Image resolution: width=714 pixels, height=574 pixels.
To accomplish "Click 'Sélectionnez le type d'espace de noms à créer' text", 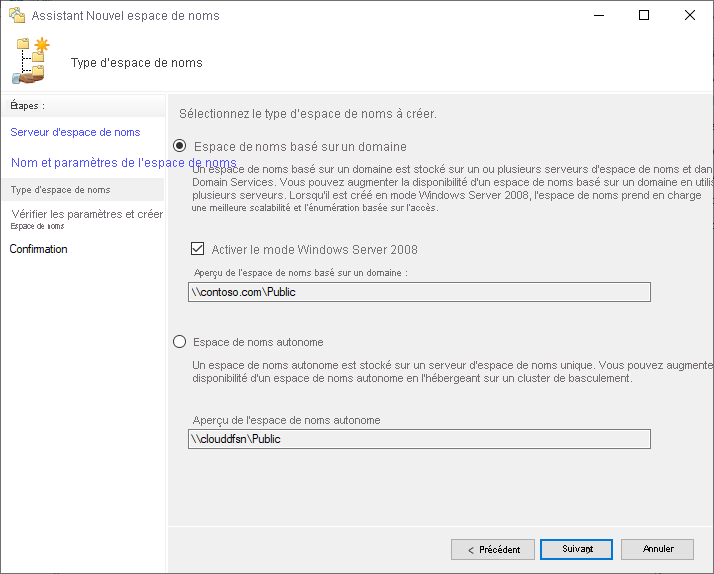I will [x=308, y=114].
